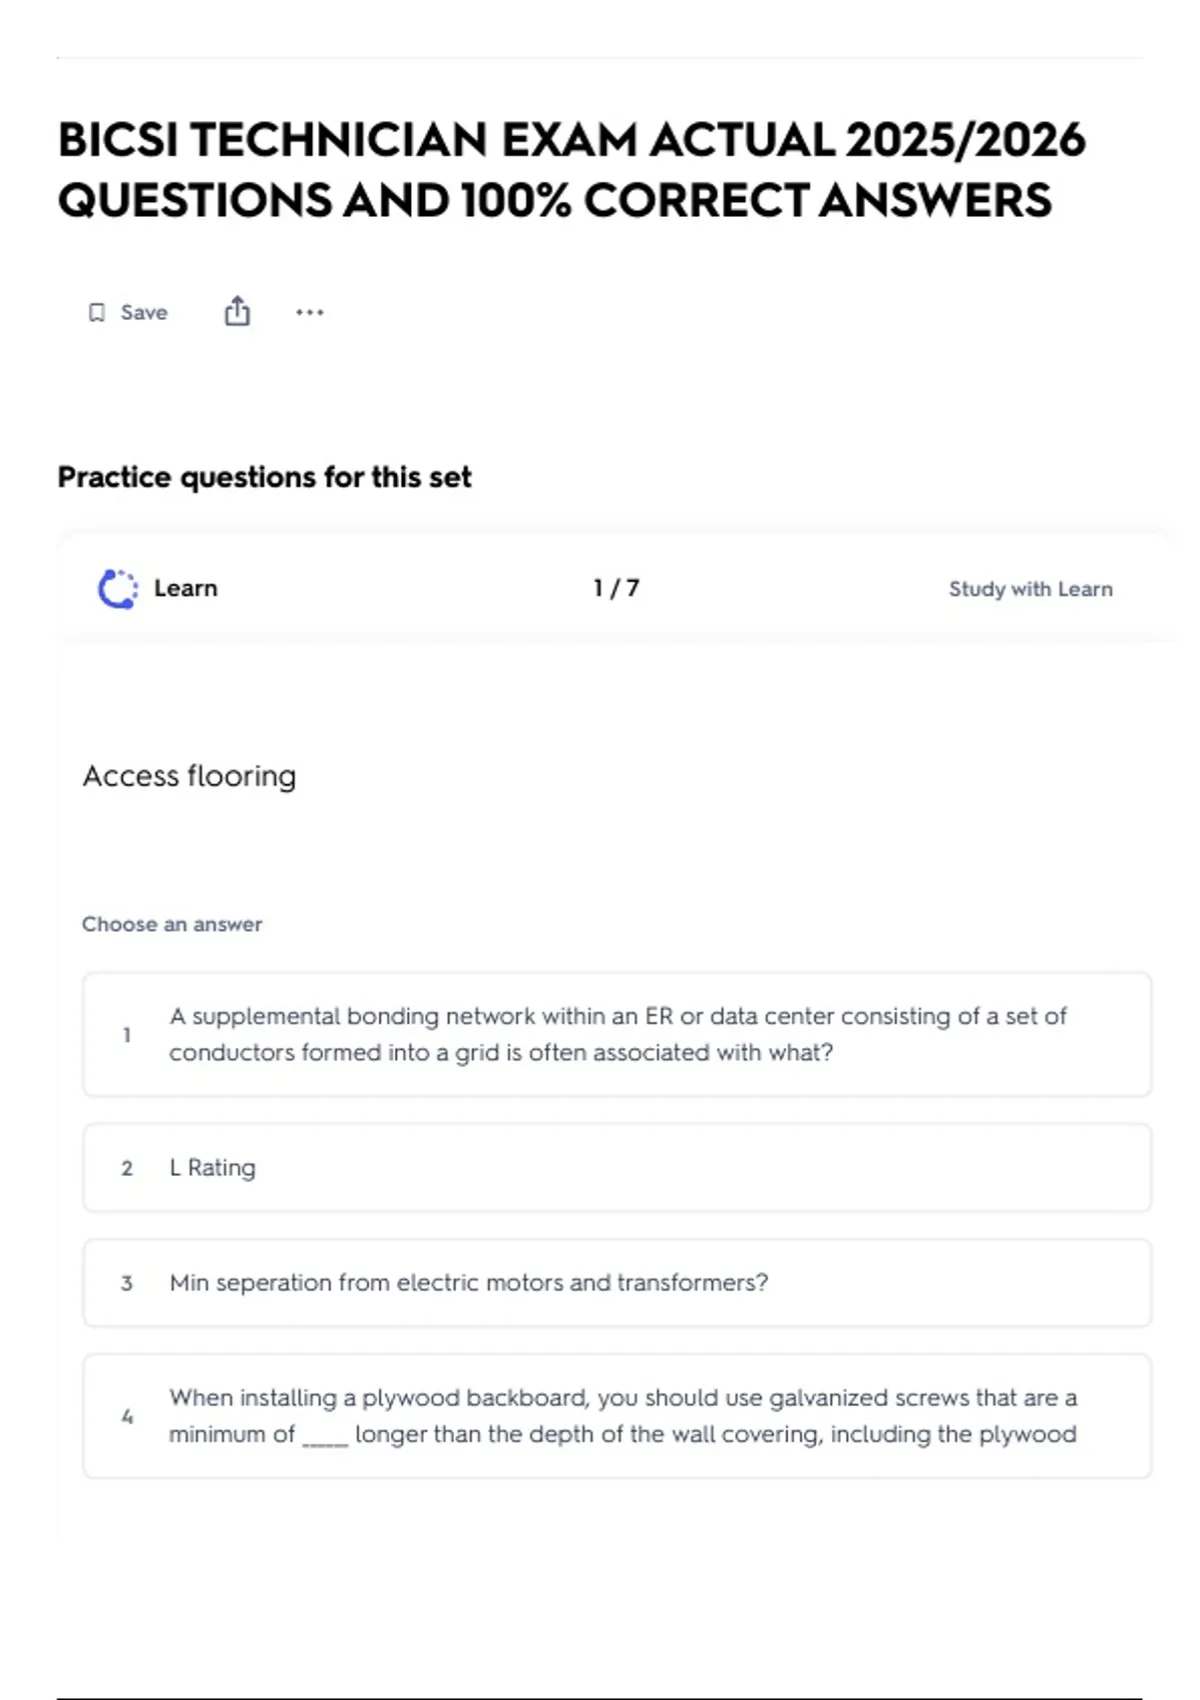Pick the plywood backboard galvanized screws answer

coord(617,1416)
